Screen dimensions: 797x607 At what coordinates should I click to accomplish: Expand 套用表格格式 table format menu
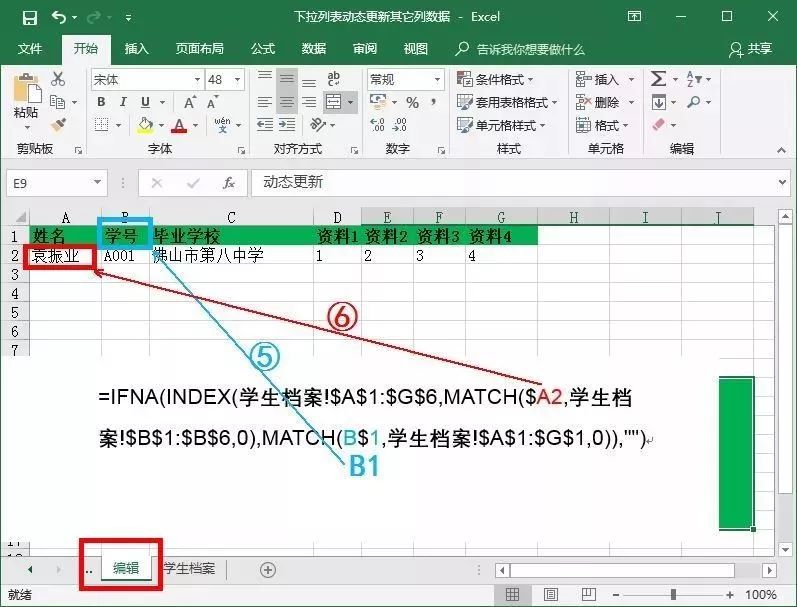tap(507, 102)
